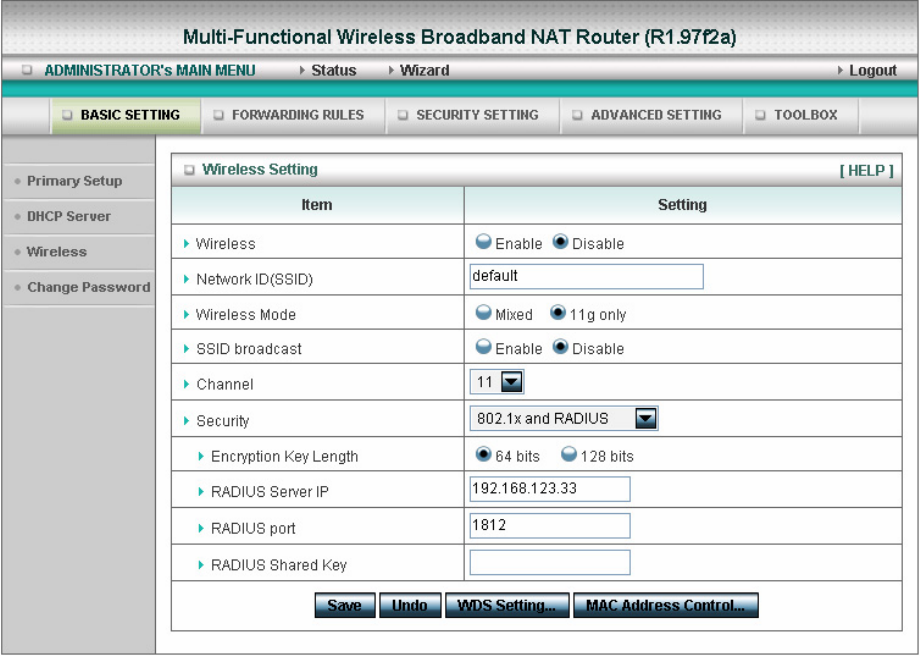Click the Save button

345,605
